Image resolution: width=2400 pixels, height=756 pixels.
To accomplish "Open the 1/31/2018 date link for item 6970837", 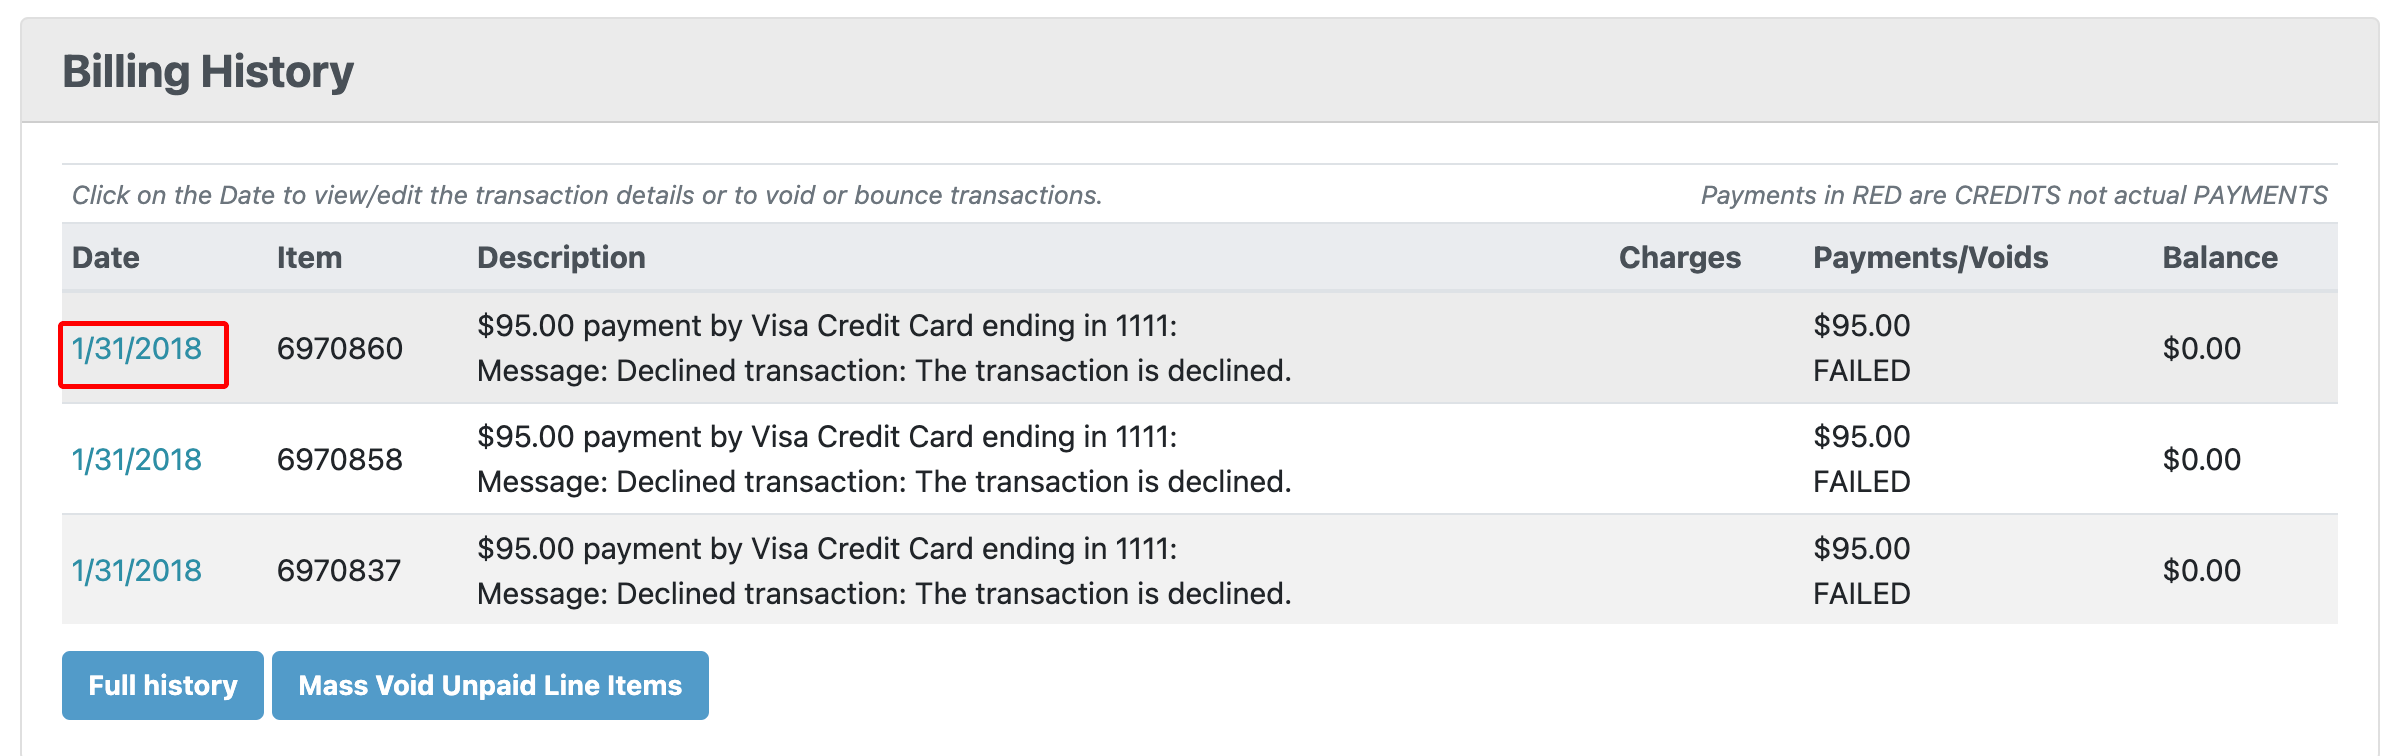I will click(137, 571).
